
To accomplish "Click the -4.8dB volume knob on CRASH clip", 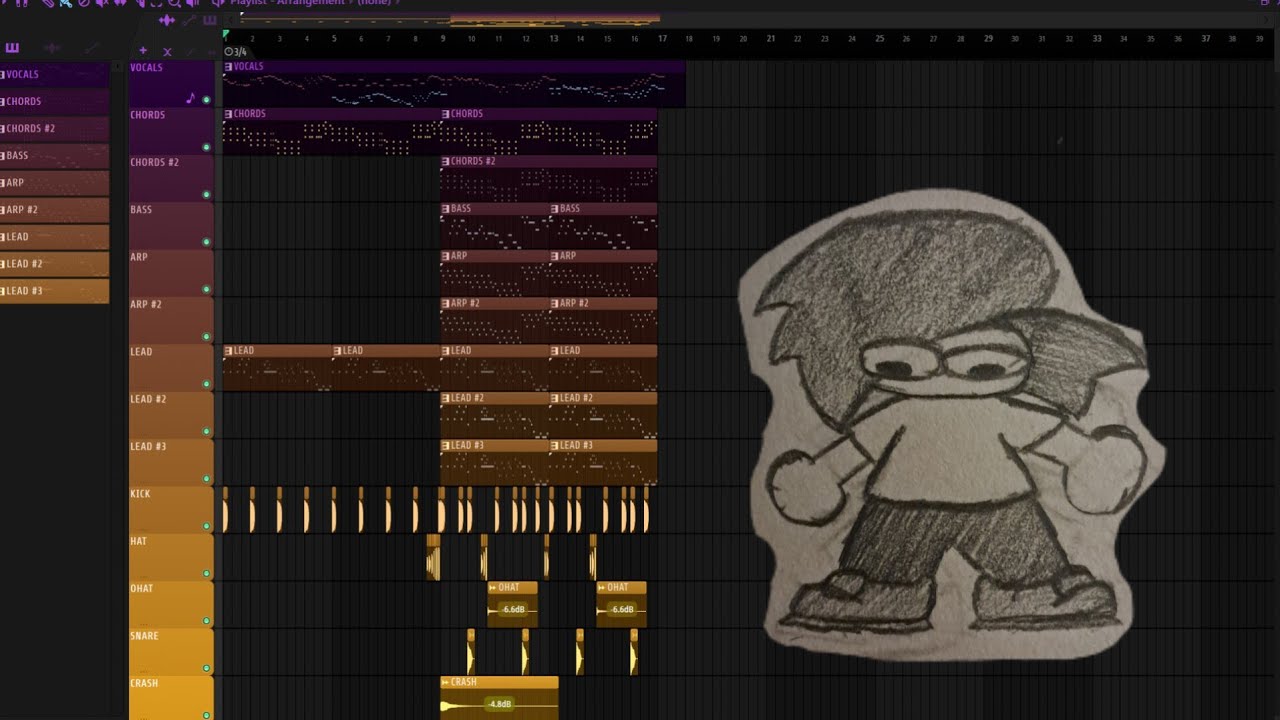I will pyautogui.click(x=500, y=704).
